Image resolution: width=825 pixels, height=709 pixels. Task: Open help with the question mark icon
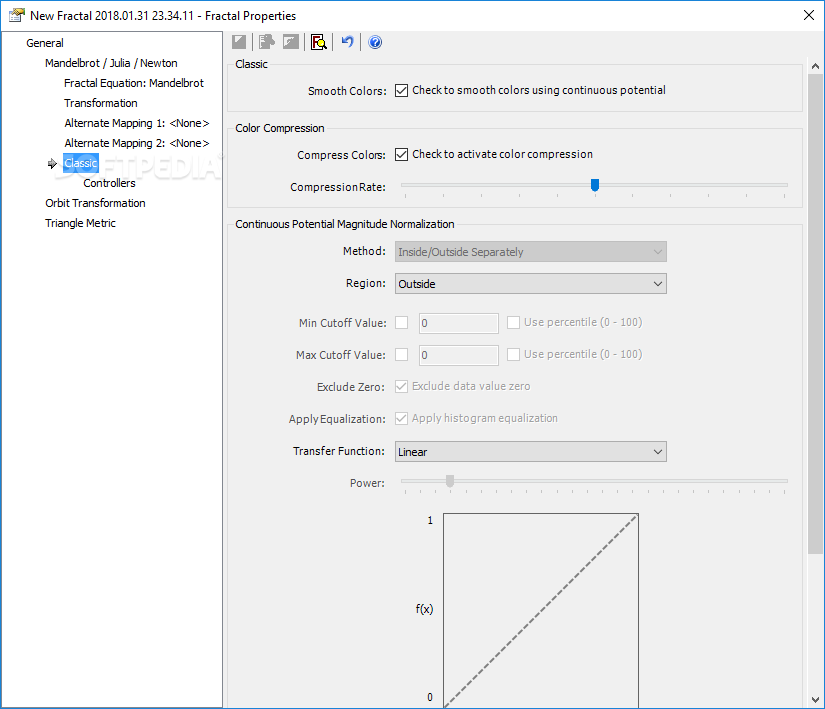click(x=375, y=42)
